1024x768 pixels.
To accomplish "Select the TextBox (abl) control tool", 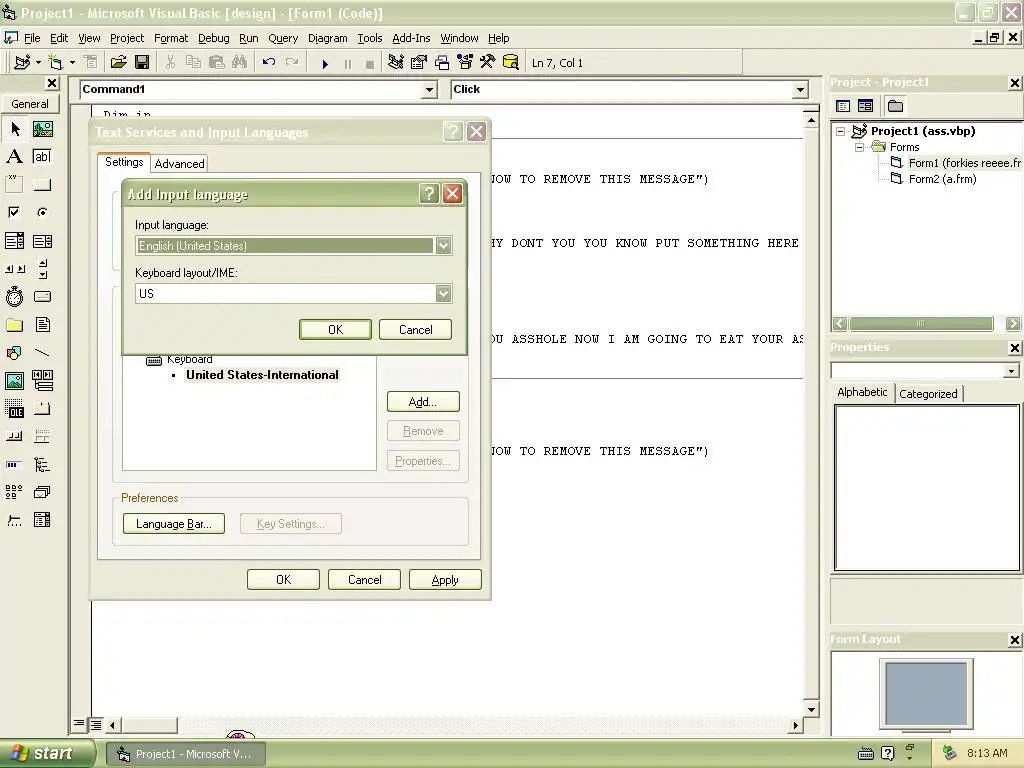I will (42, 157).
